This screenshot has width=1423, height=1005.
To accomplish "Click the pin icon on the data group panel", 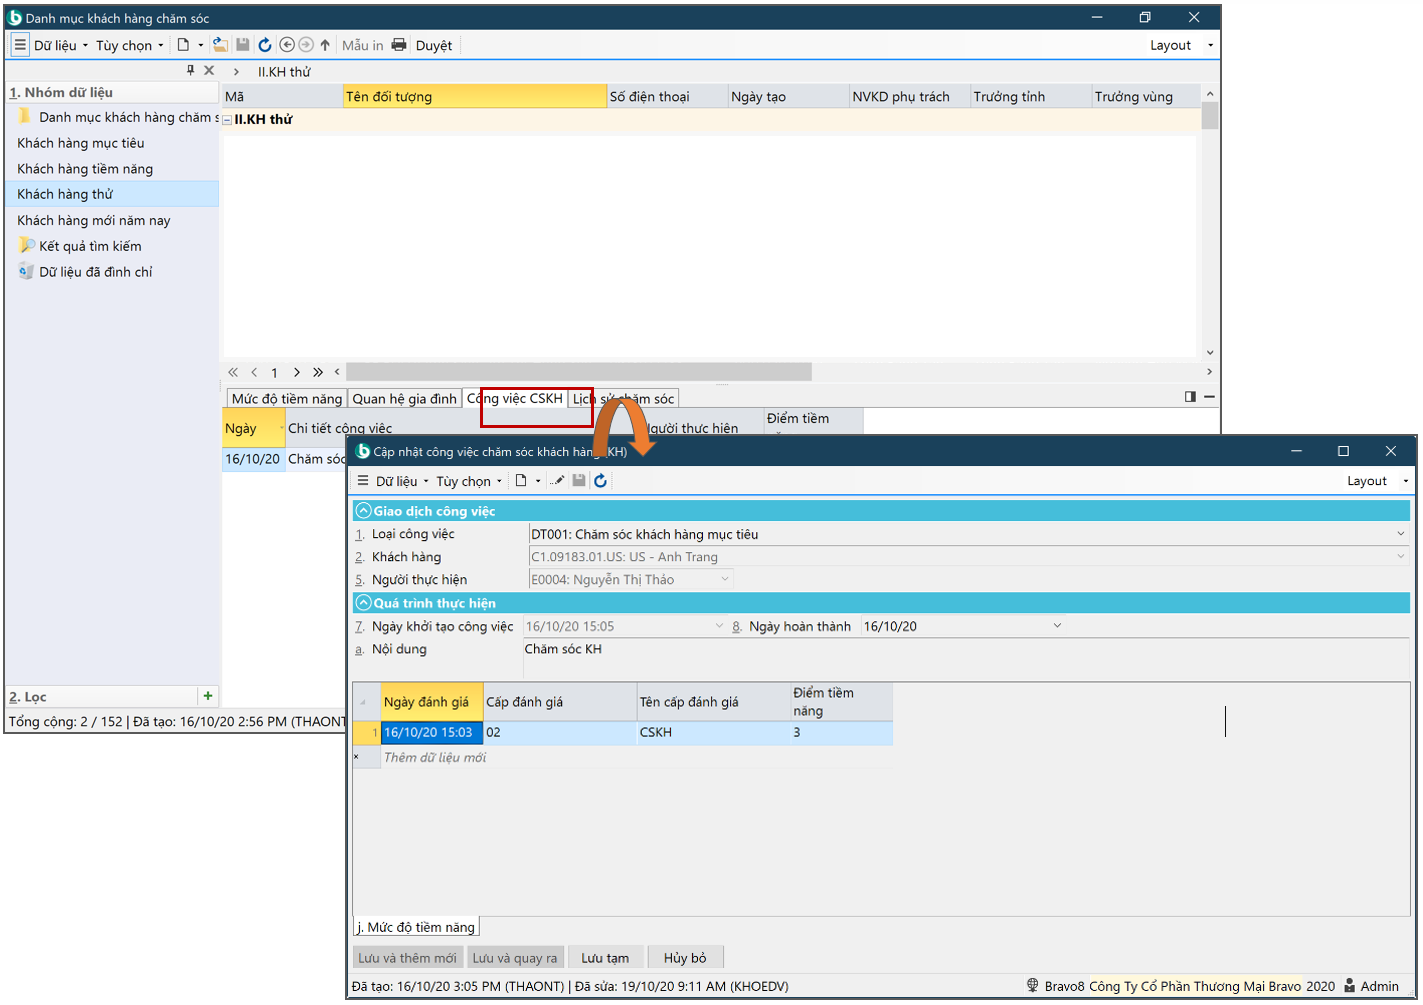I will [x=190, y=70].
